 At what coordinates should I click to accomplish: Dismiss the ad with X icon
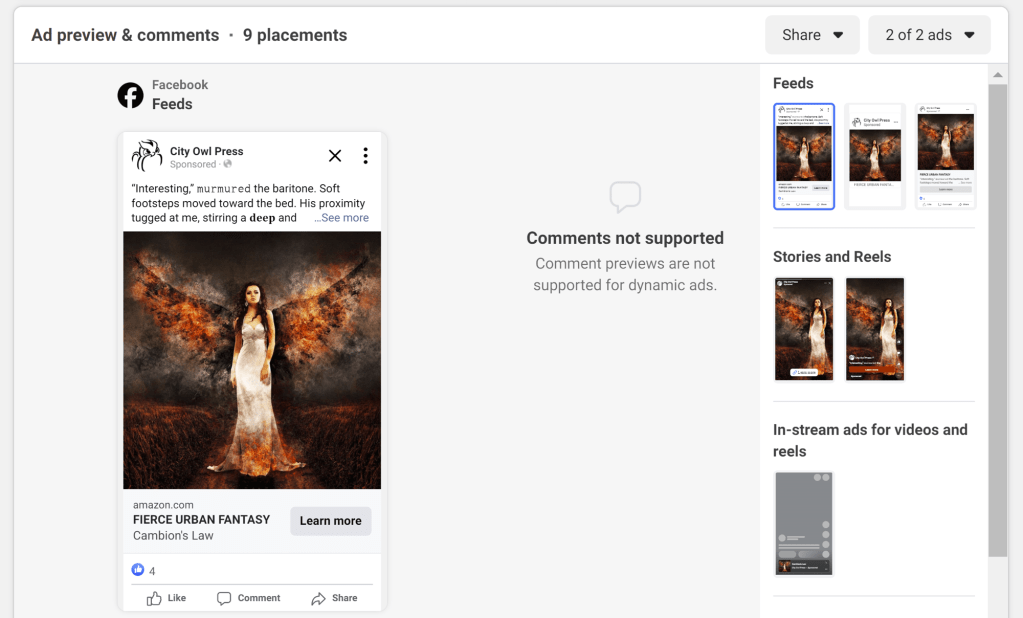(335, 156)
